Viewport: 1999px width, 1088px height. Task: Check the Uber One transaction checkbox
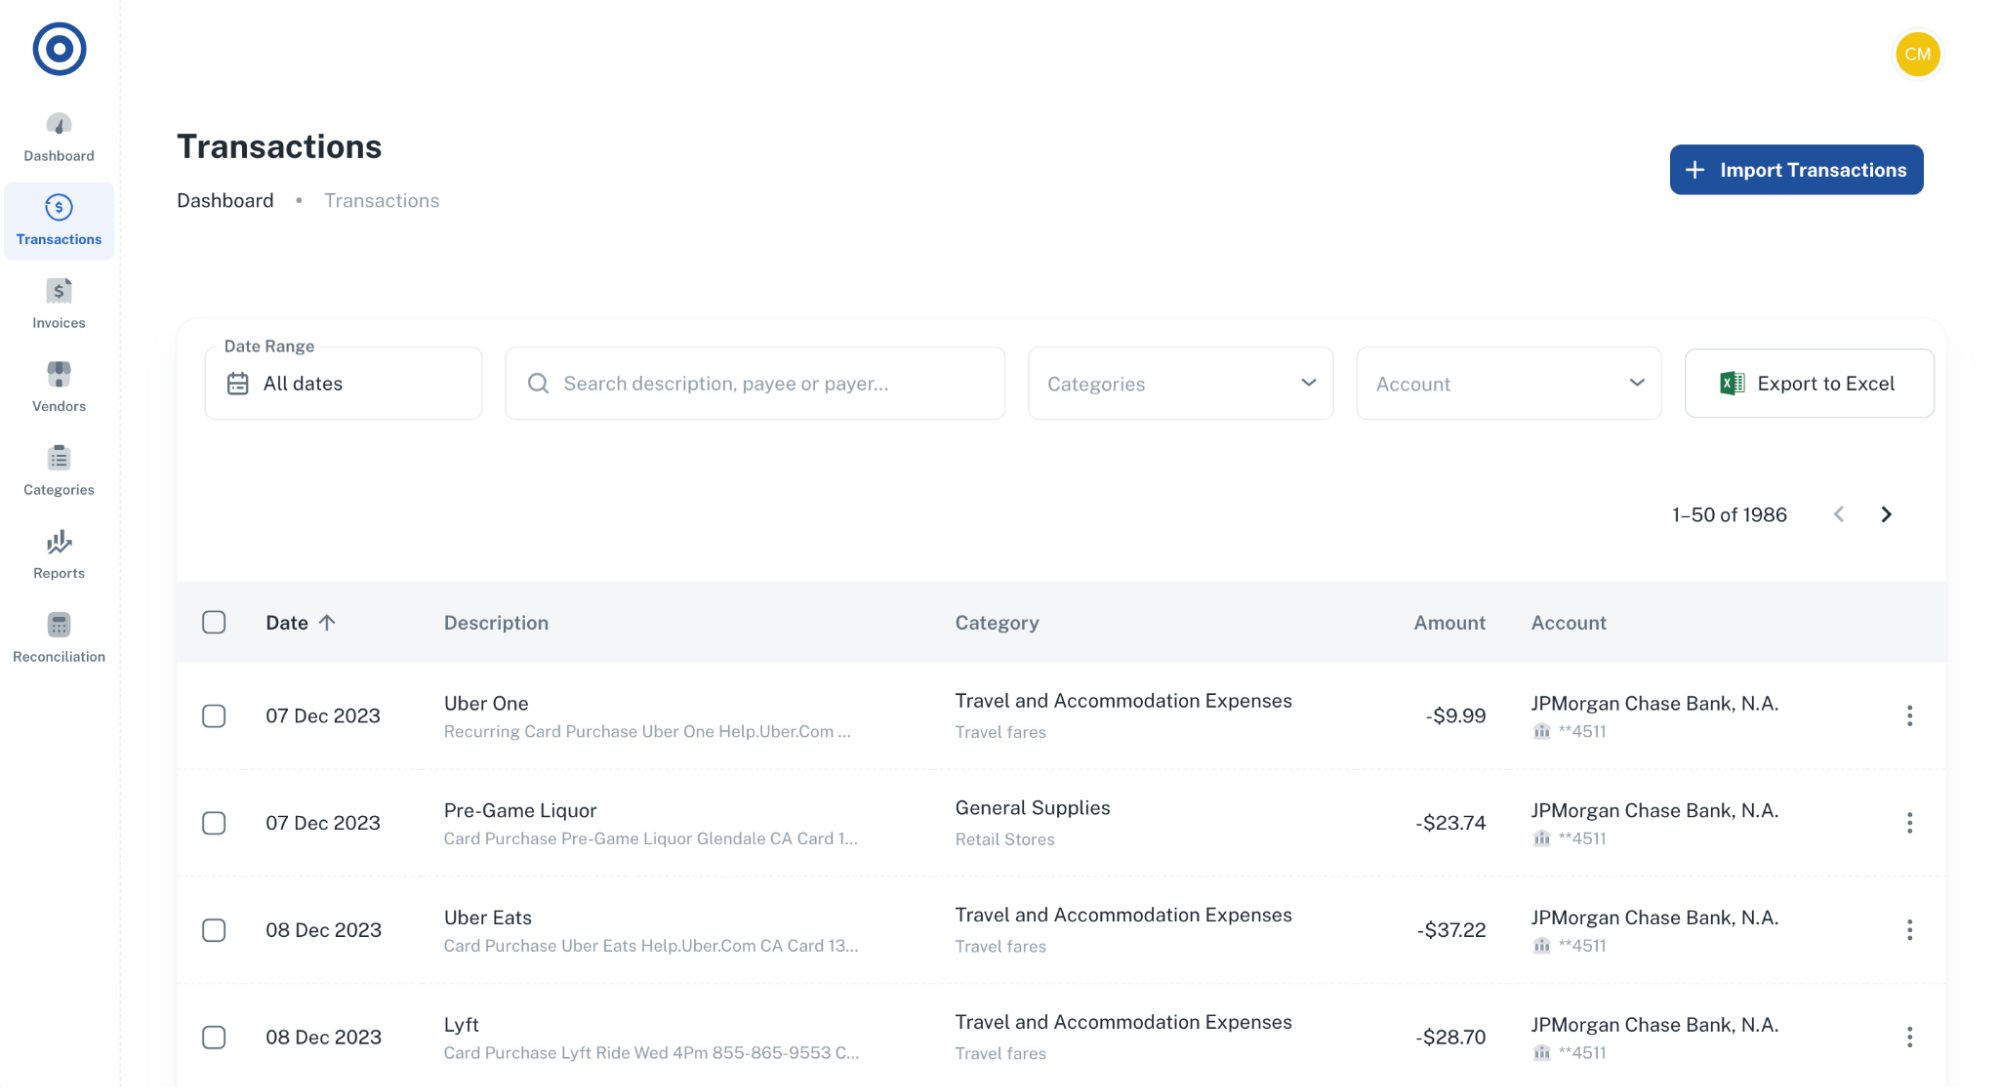[213, 716]
